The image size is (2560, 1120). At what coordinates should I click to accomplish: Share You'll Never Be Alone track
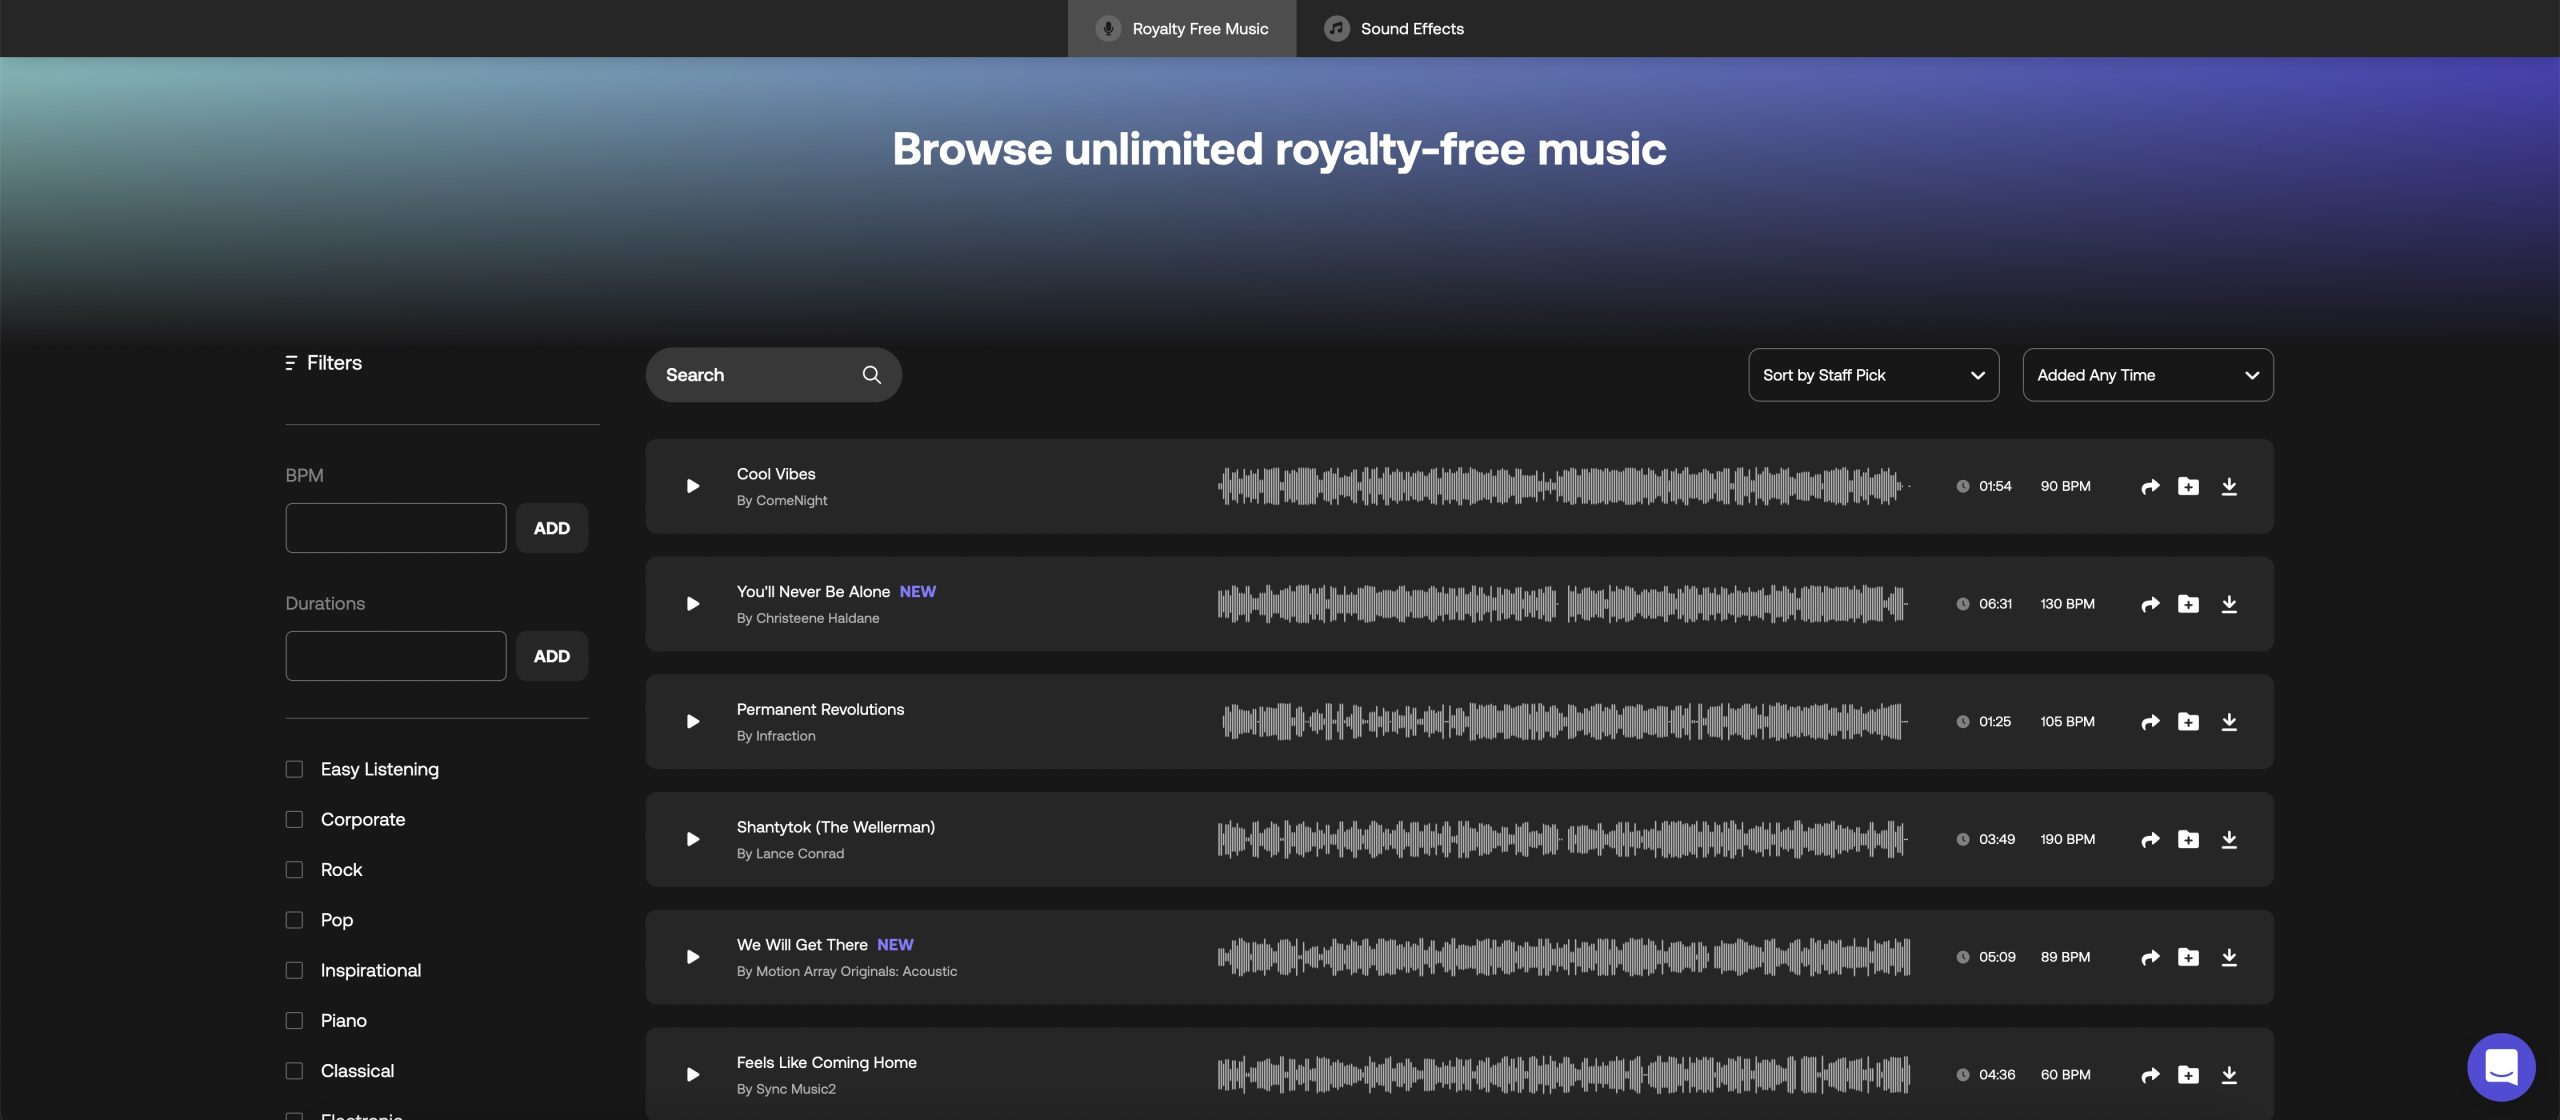[x=2150, y=604]
